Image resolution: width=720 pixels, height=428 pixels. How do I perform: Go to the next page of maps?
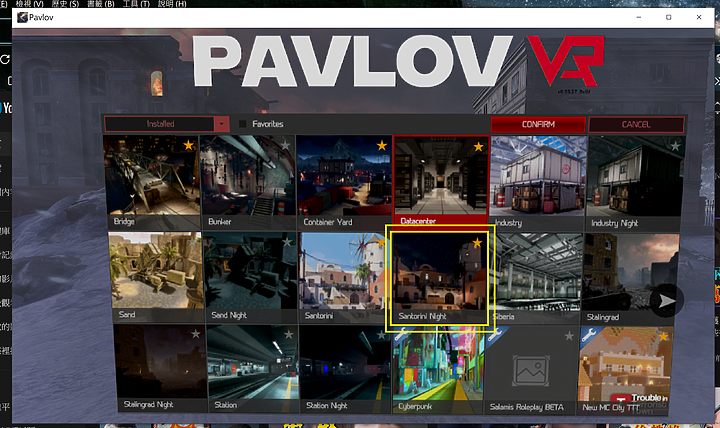(x=666, y=301)
